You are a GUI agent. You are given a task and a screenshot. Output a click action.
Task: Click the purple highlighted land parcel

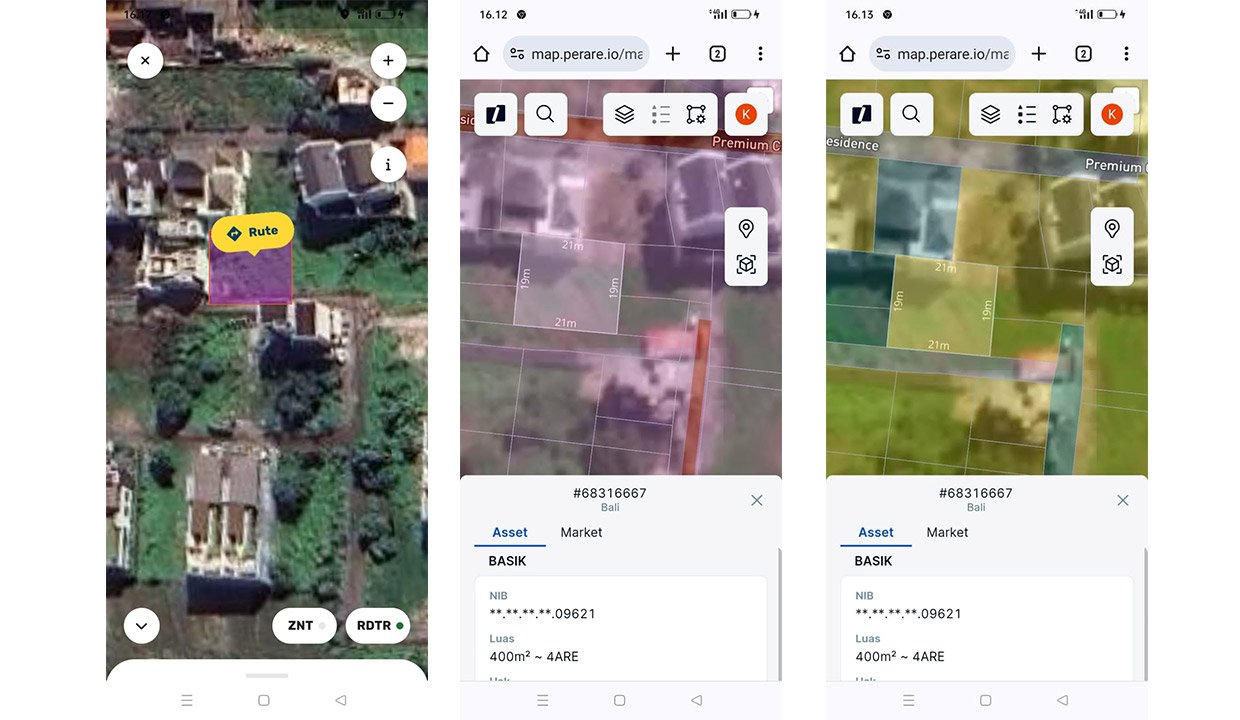point(250,280)
